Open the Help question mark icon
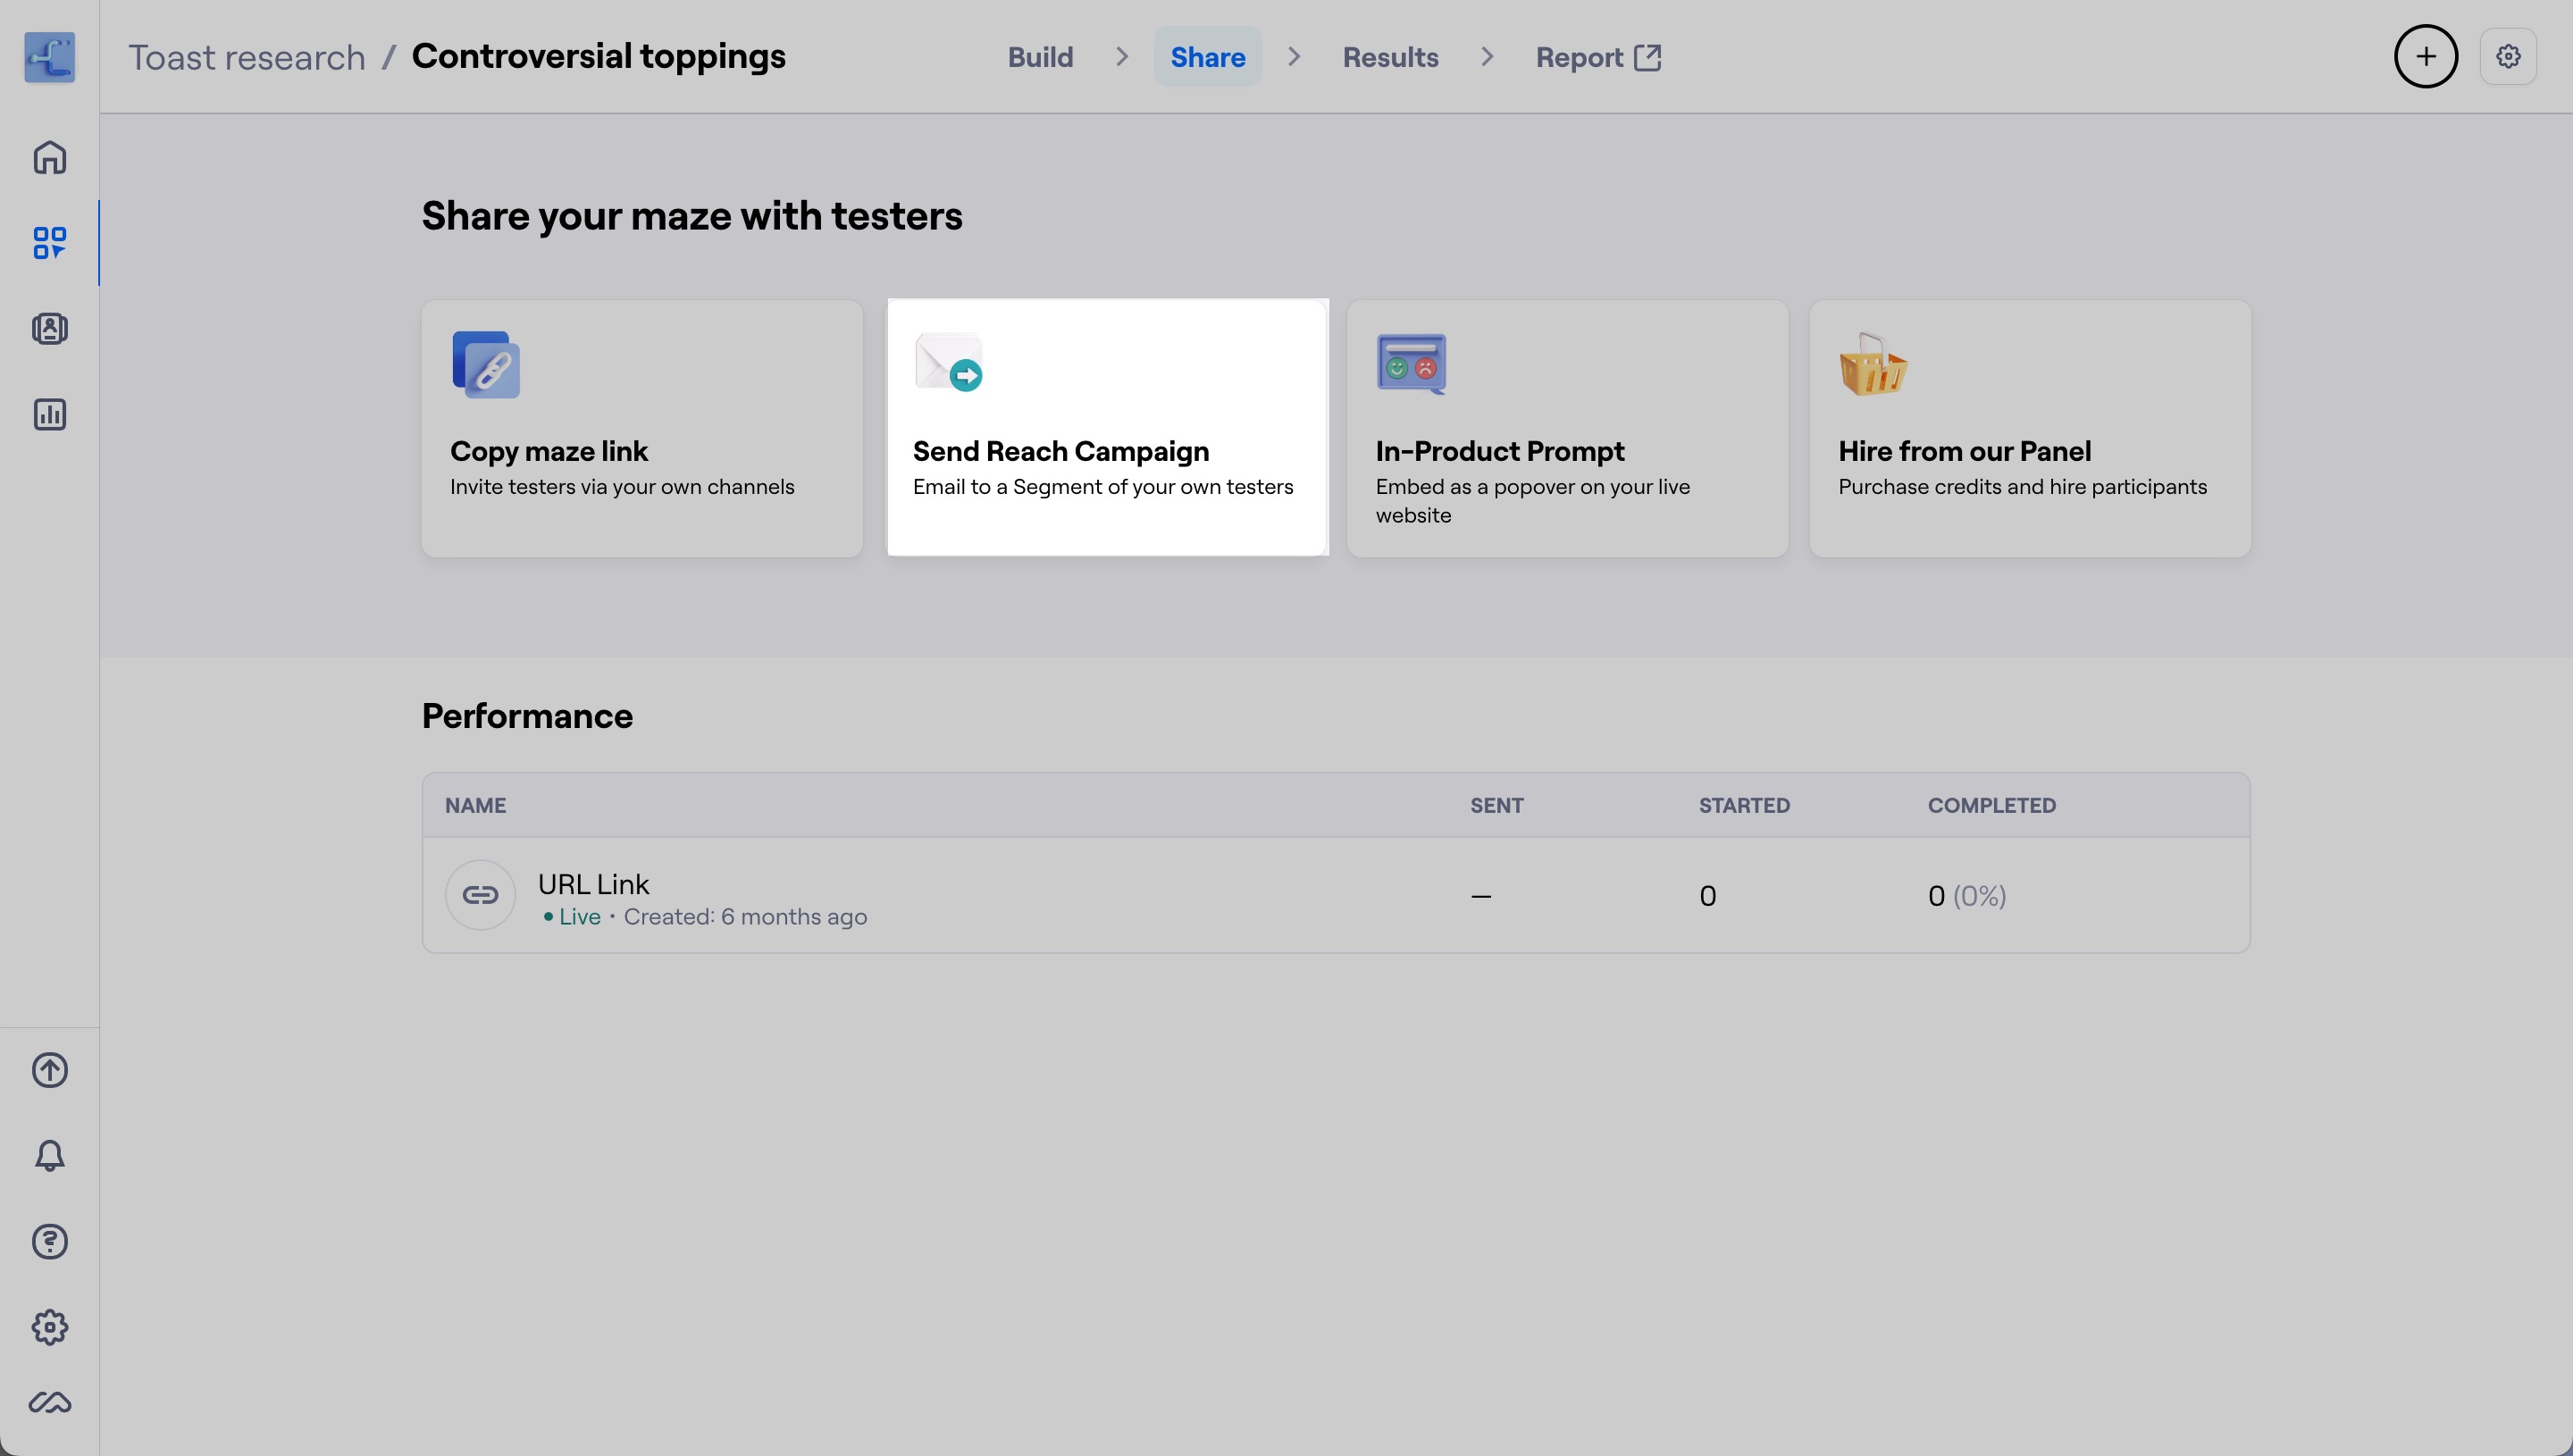This screenshot has height=1456, width=2573. coord(49,1242)
